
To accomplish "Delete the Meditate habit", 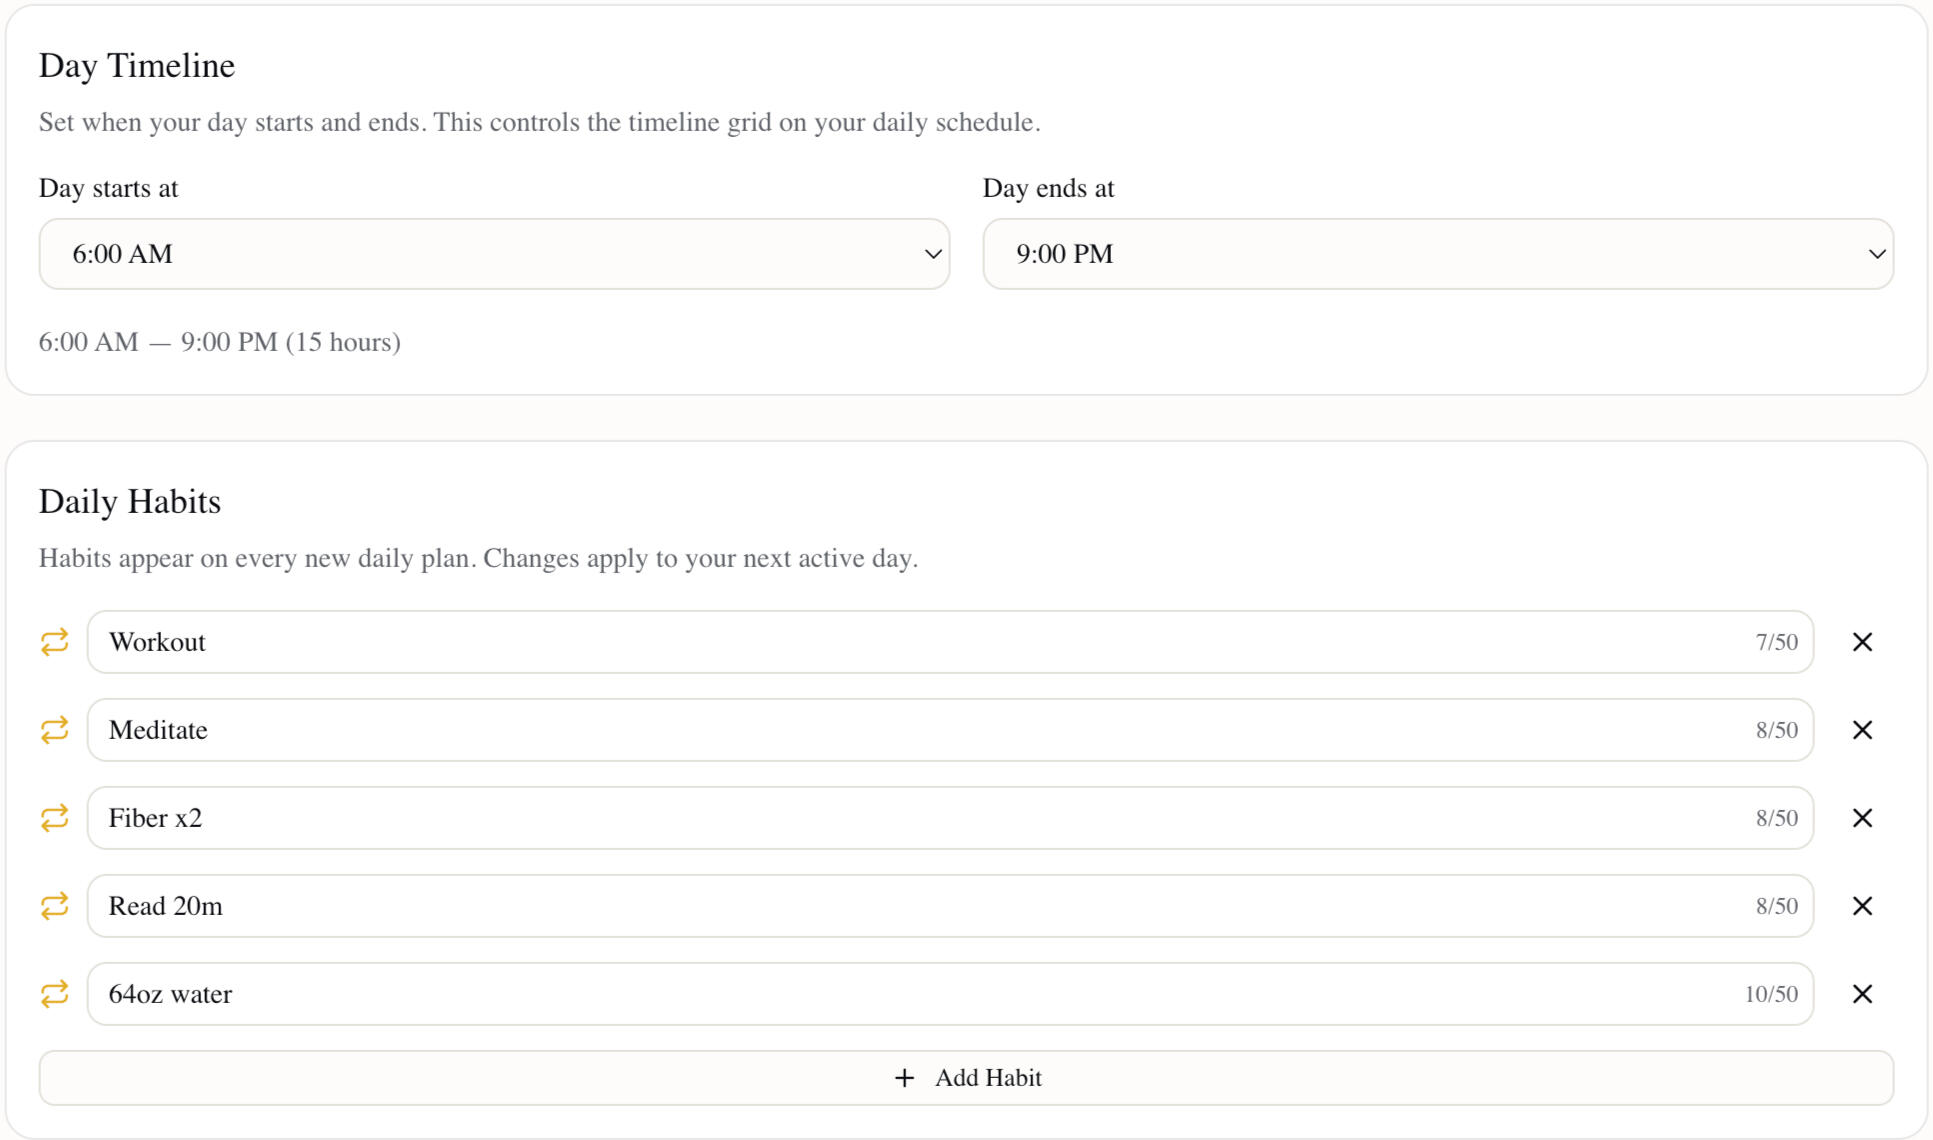I will (1862, 730).
